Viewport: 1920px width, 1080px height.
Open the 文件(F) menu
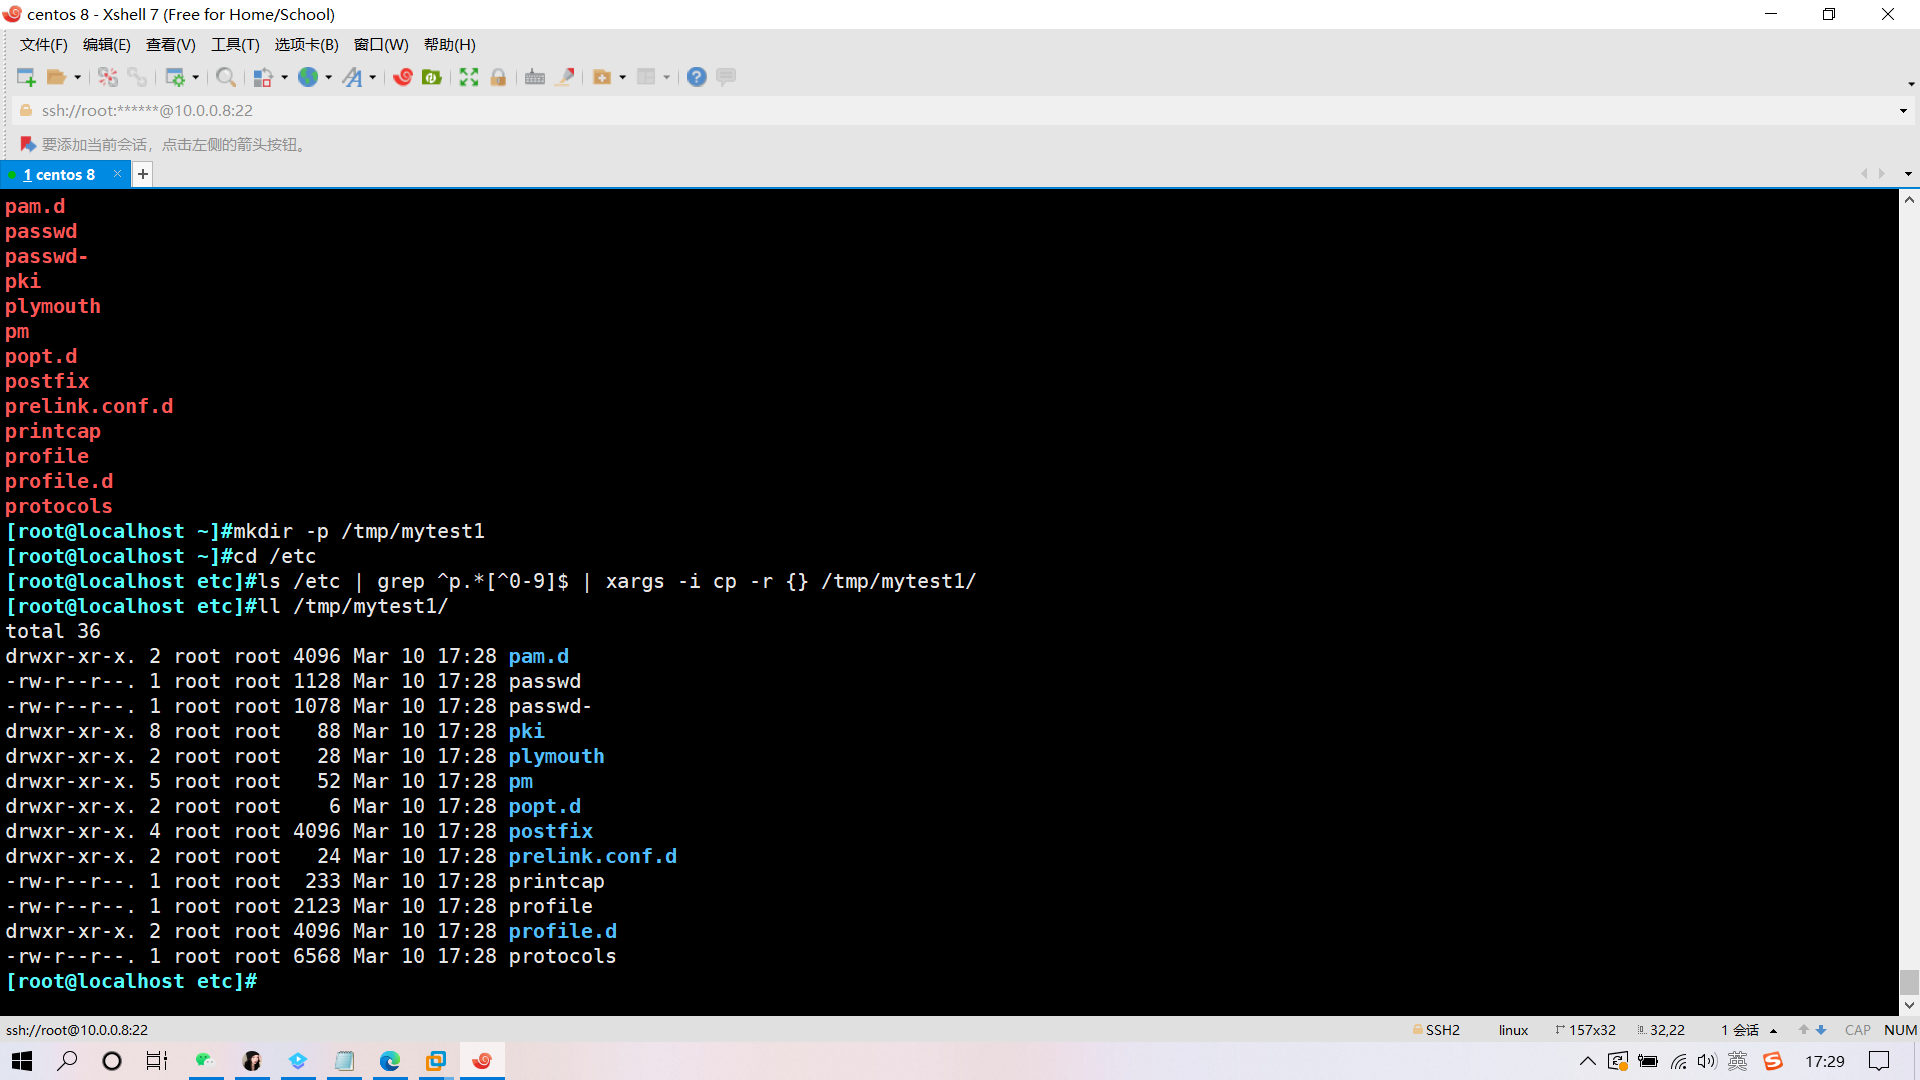43,45
